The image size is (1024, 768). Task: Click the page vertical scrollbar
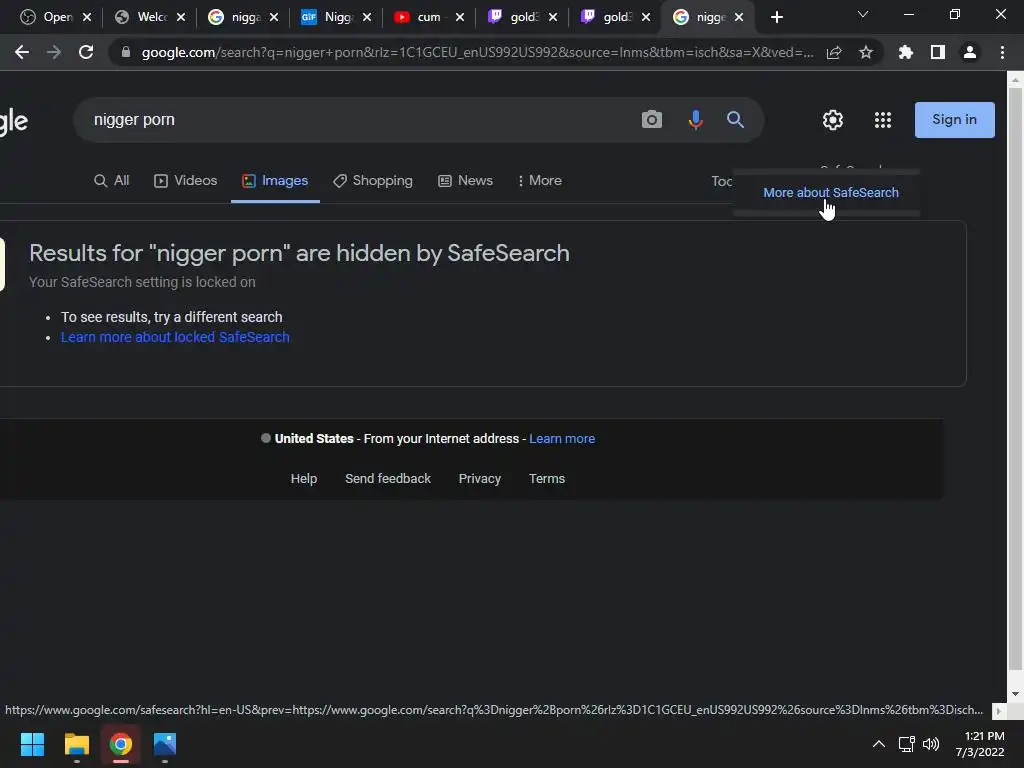coord(1015,379)
